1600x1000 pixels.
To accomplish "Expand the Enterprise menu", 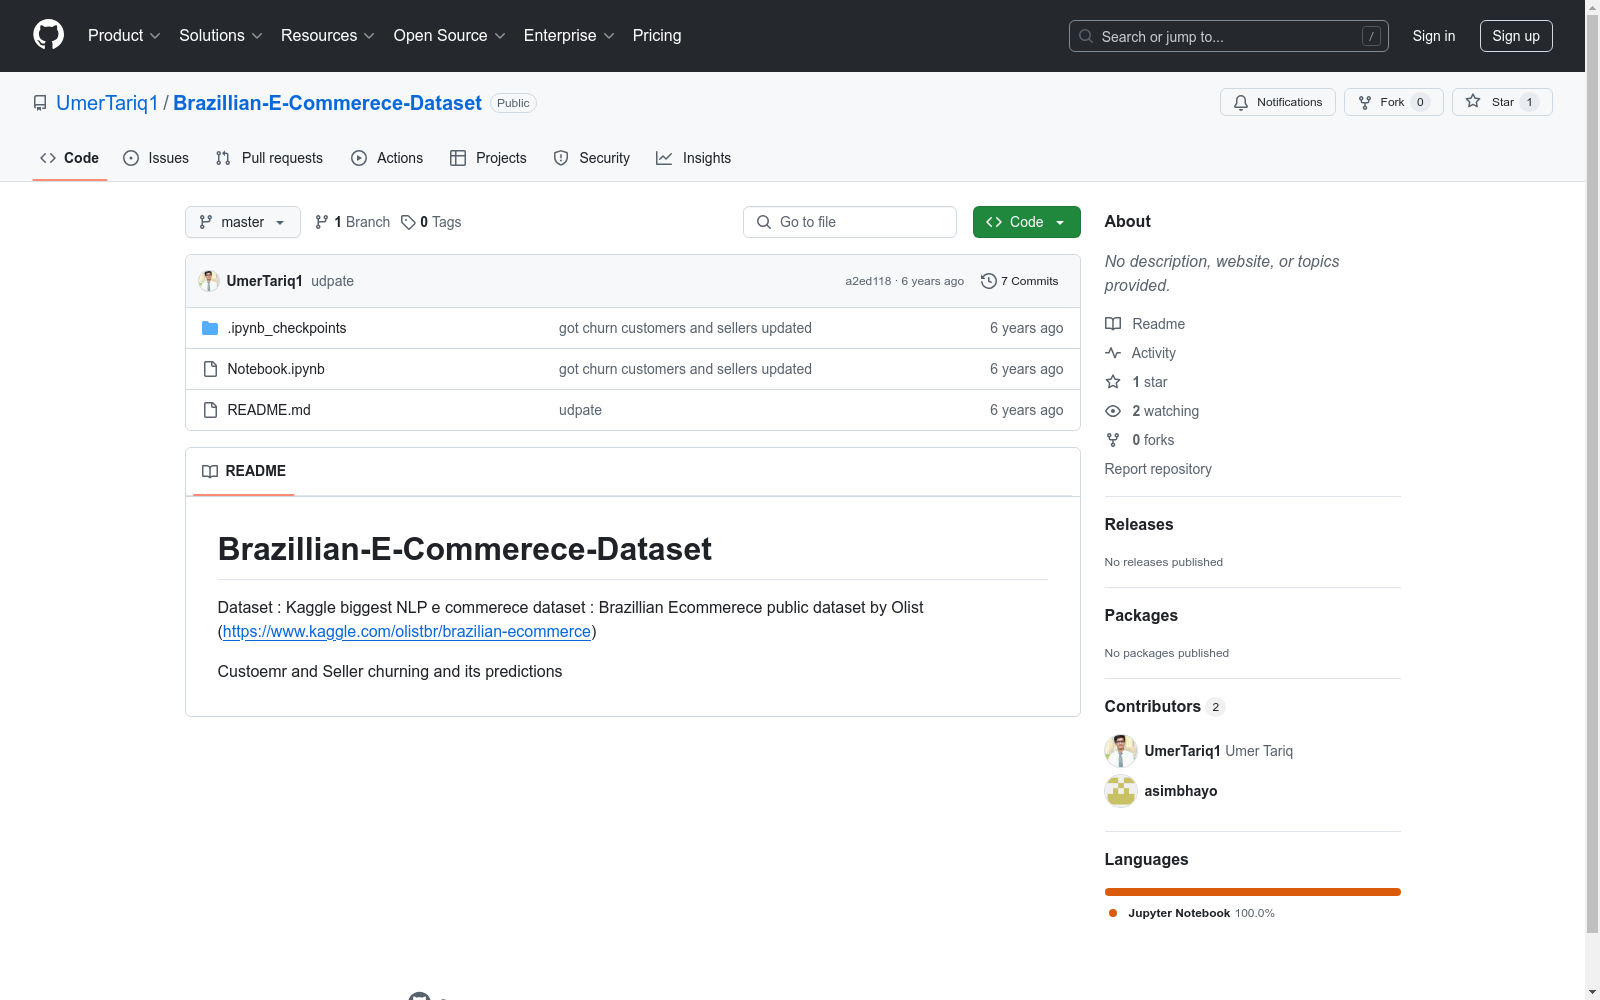I will pos(569,36).
